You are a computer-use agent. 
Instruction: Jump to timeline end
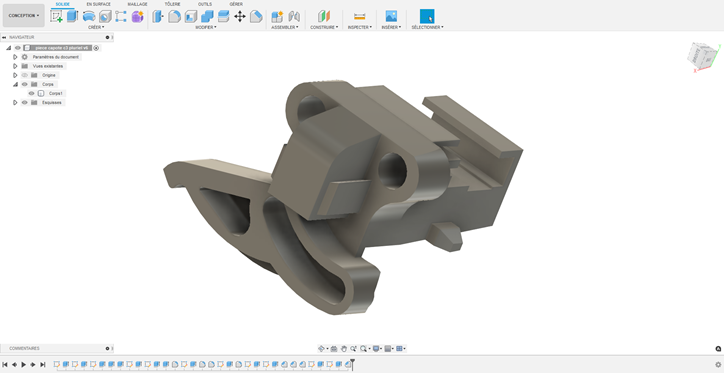(x=42, y=364)
